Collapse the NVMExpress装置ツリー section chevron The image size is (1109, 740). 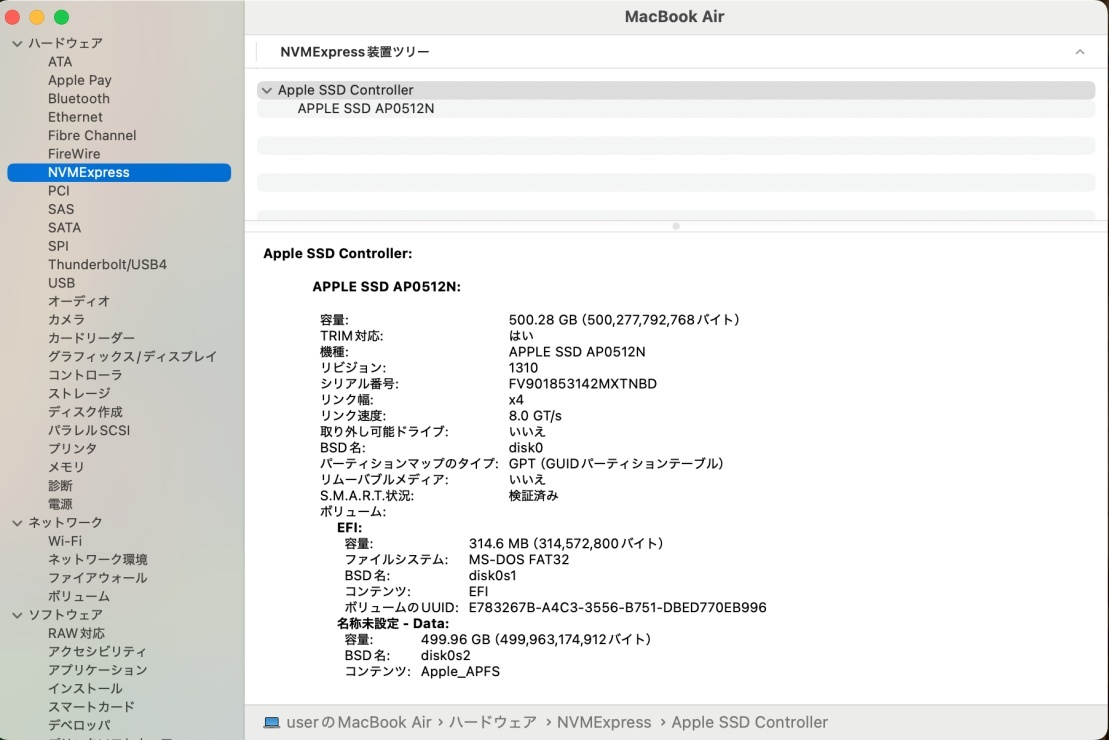(1080, 51)
